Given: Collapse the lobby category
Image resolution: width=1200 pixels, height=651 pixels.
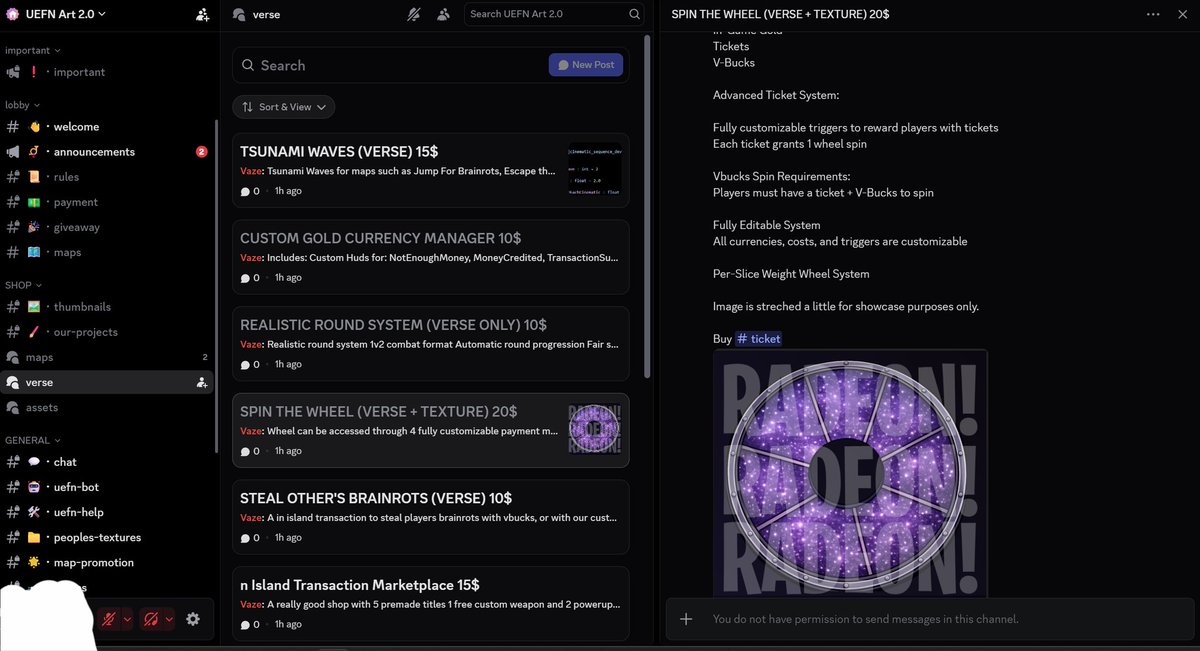Looking at the screenshot, I should 23,105.
